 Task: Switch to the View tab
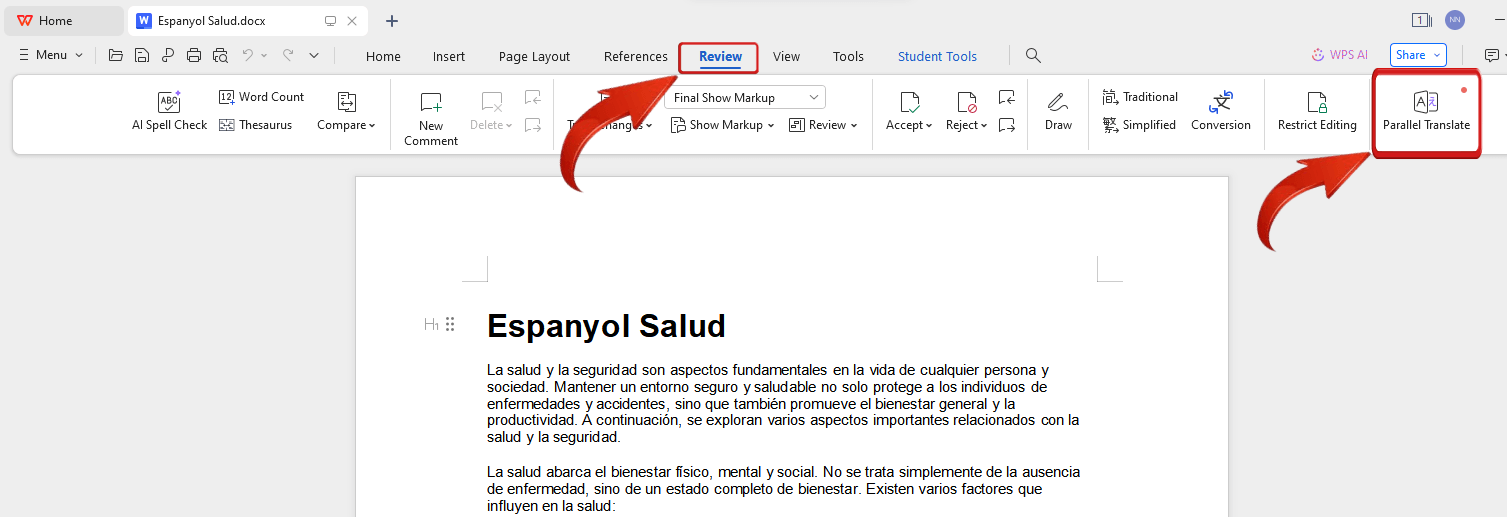[x=786, y=57]
